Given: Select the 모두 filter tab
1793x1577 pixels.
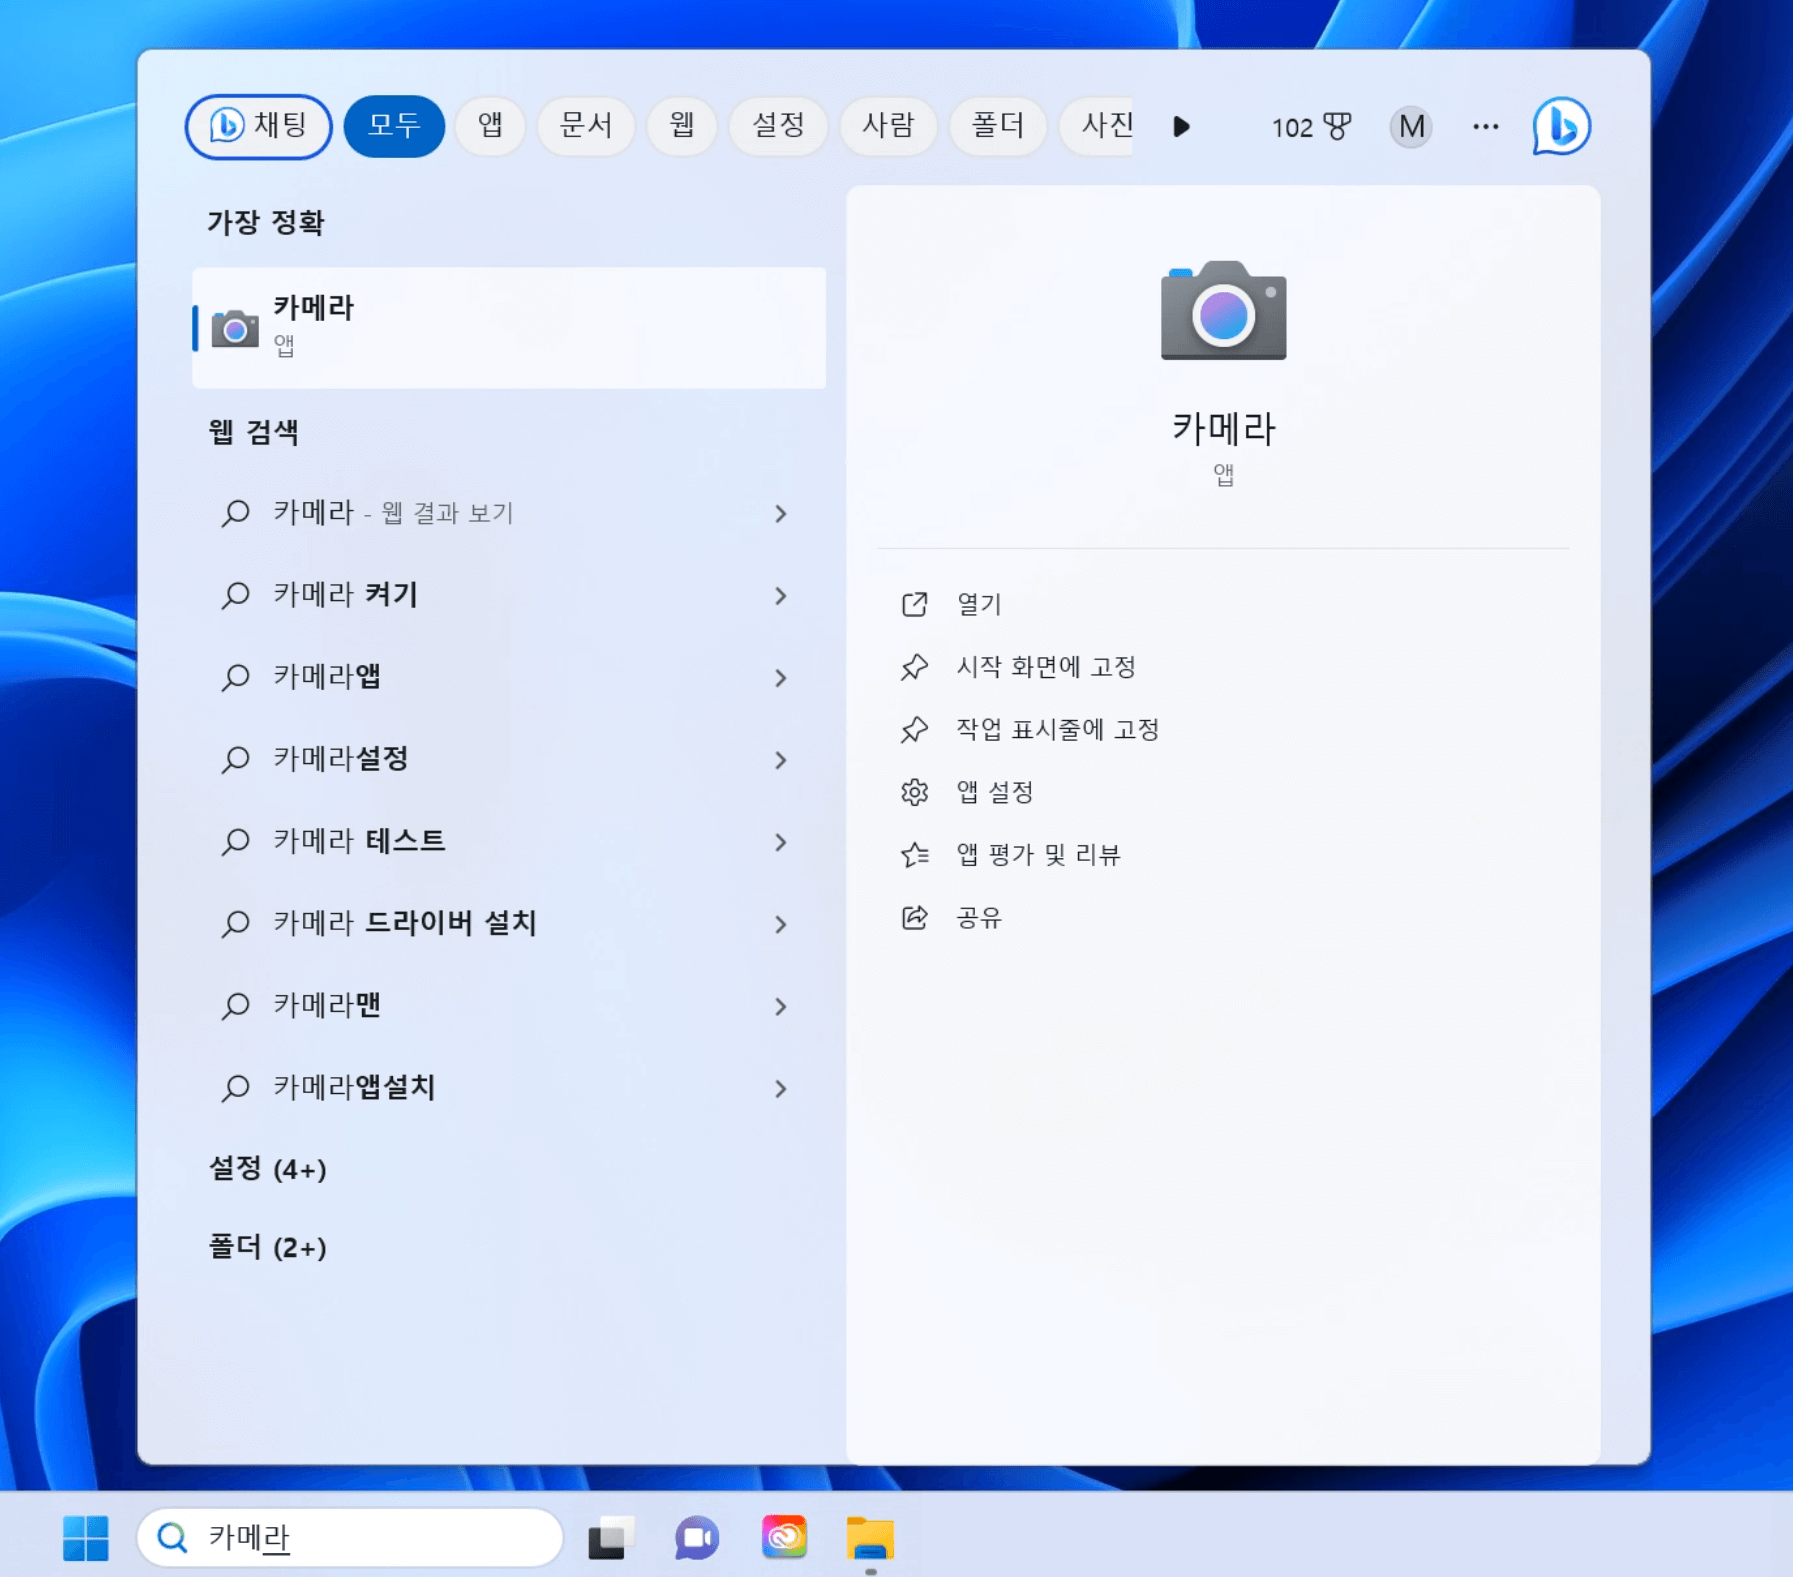Looking at the screenshot, I should coord(394,127).
